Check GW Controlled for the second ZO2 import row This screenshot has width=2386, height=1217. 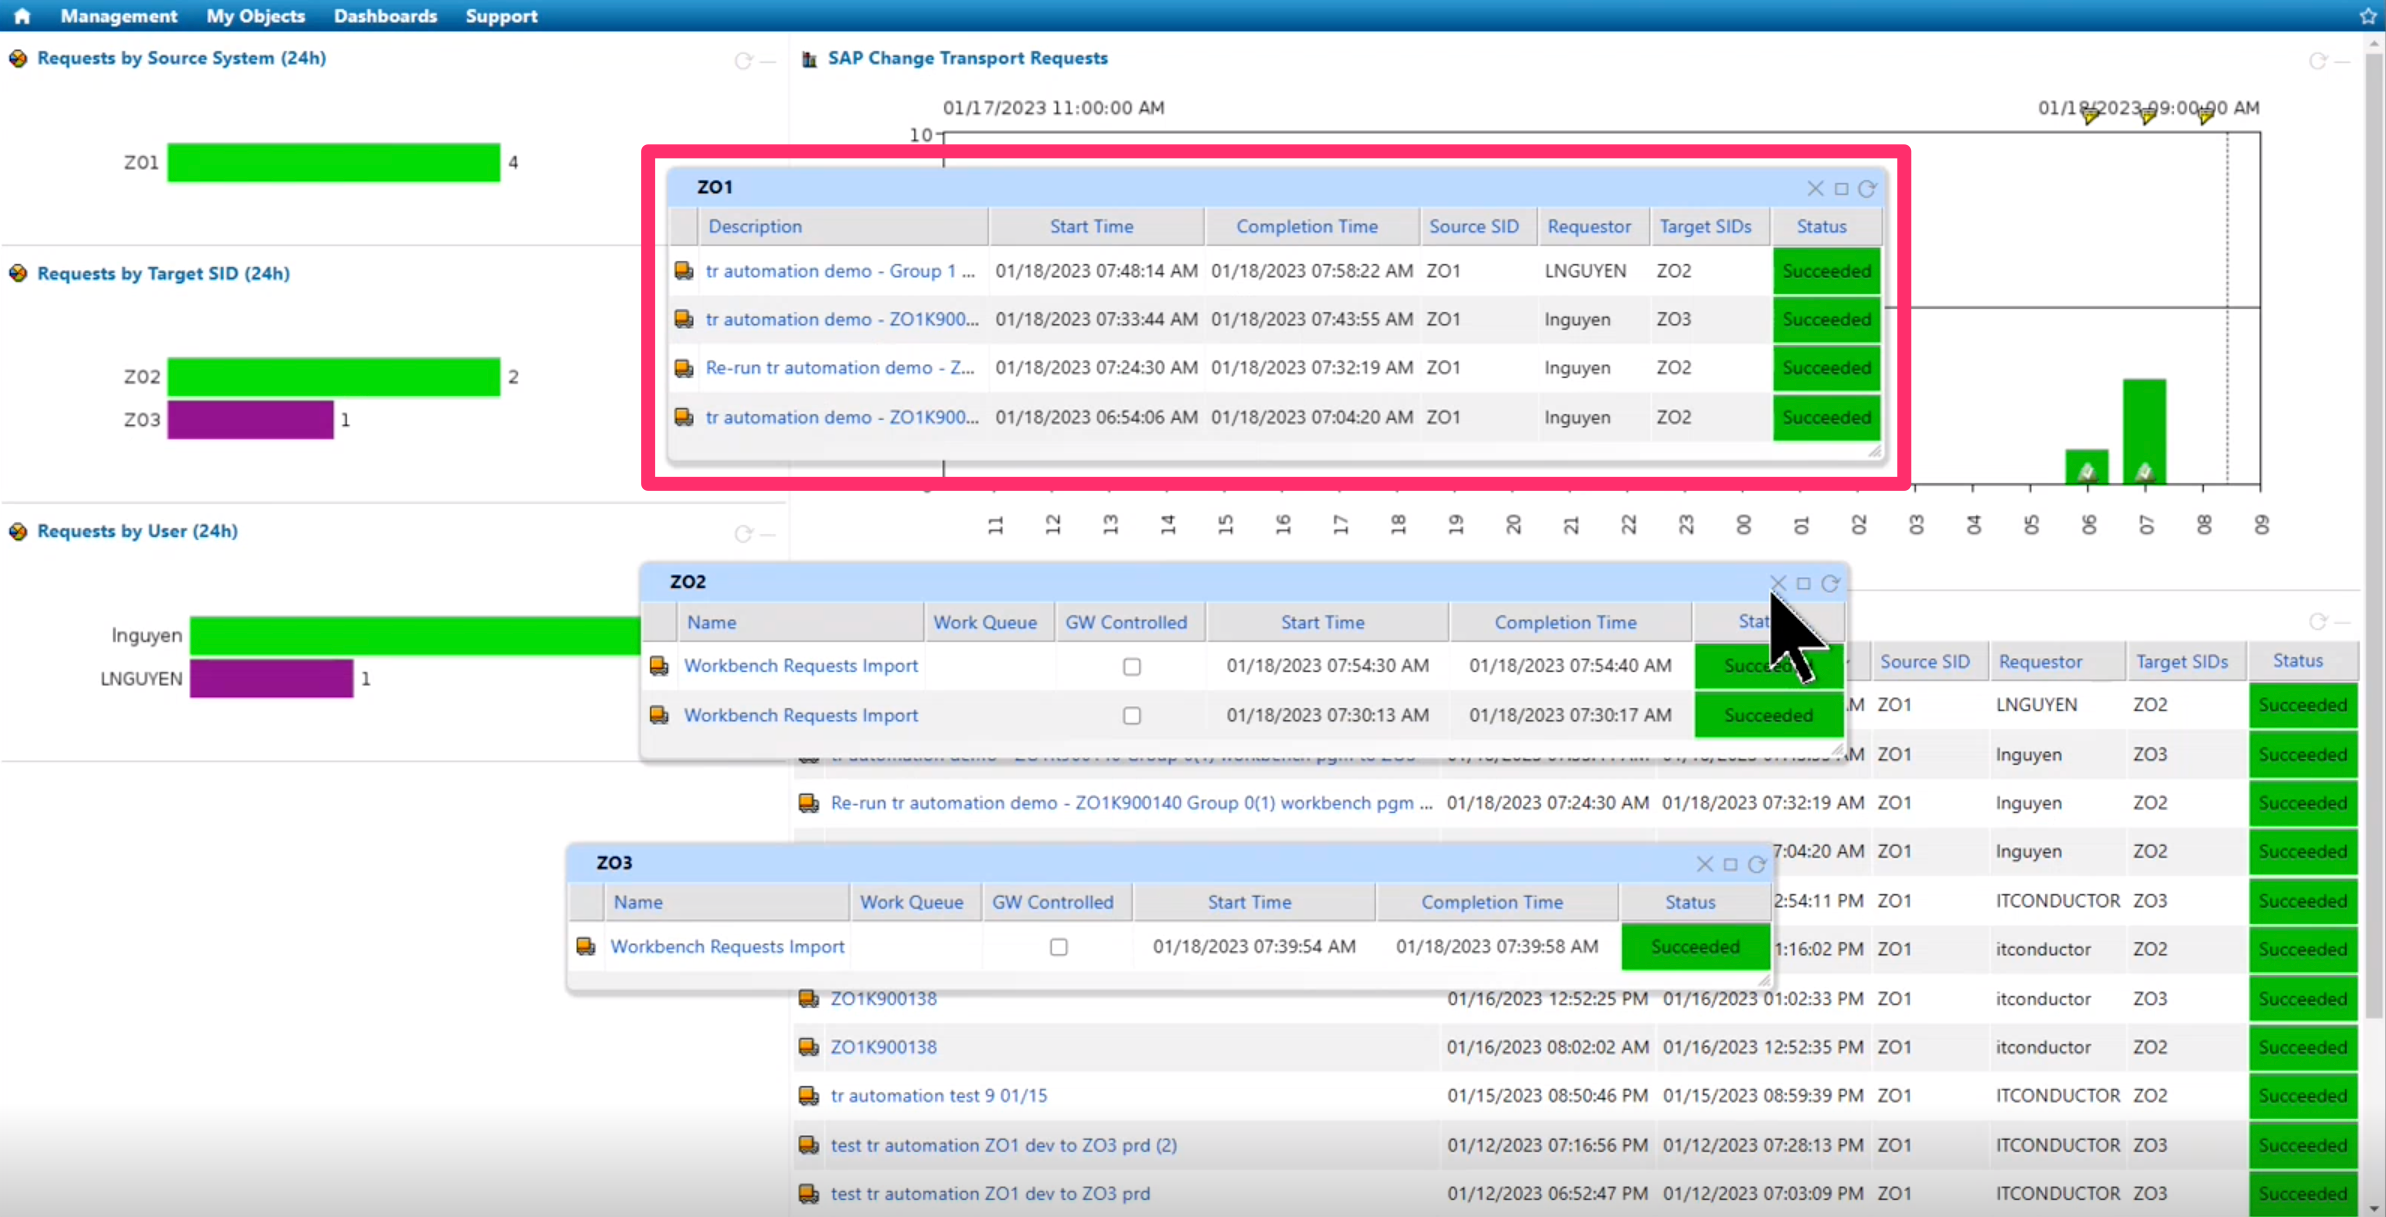click(1130, 715)
